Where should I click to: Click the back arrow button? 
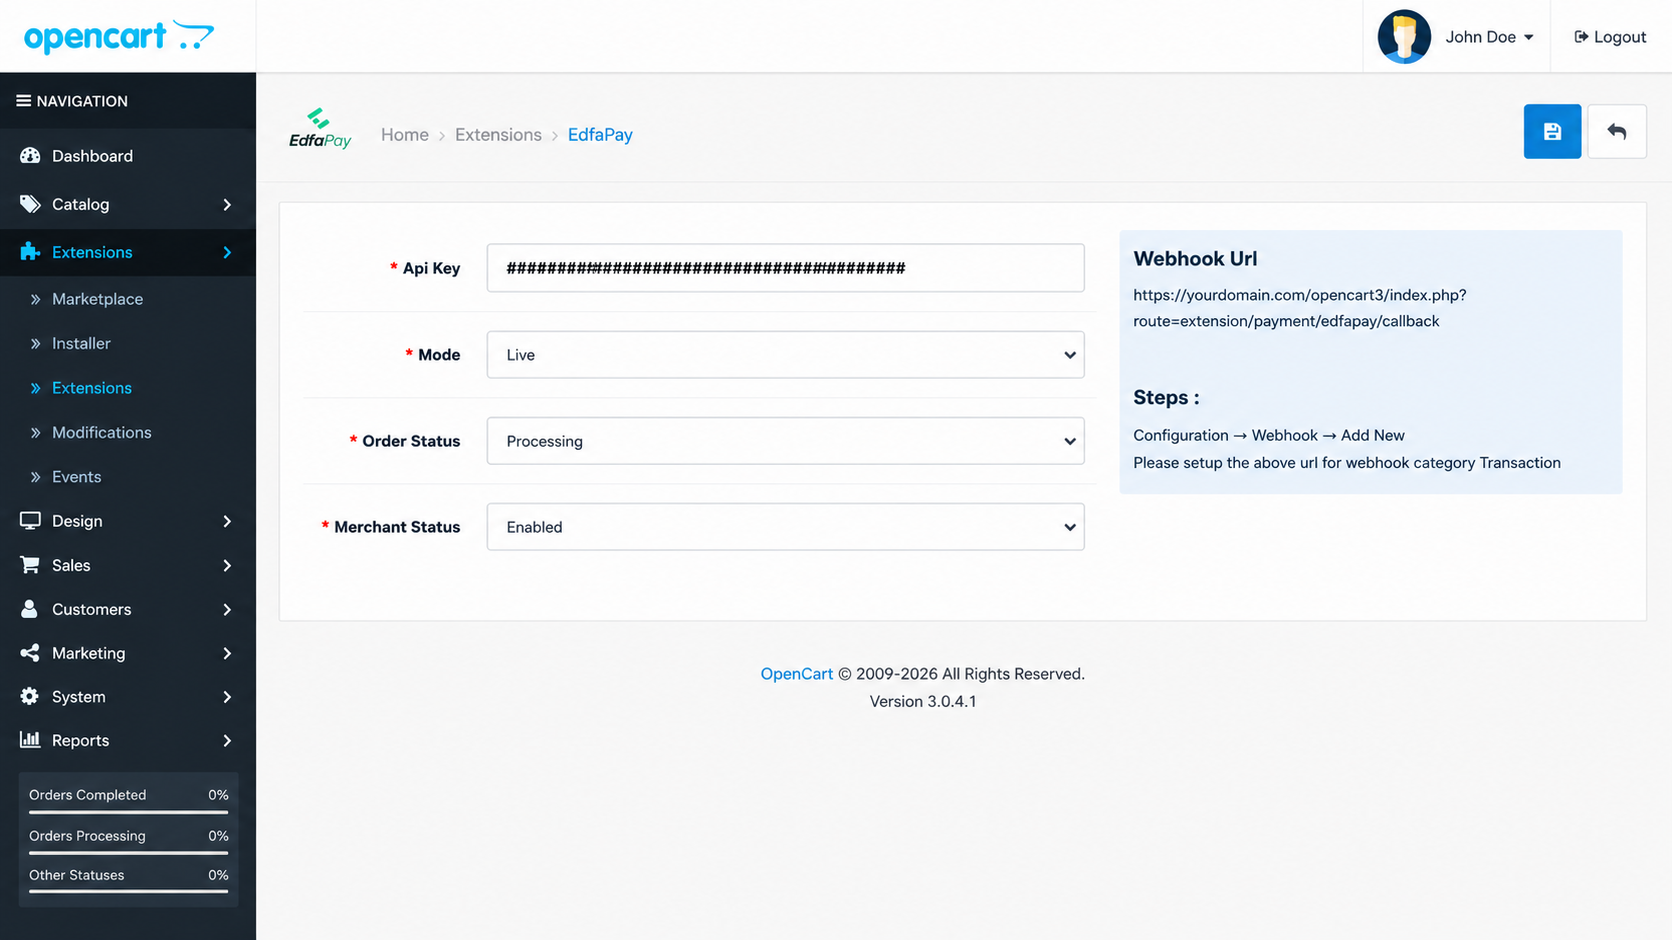coord(1617,131)
